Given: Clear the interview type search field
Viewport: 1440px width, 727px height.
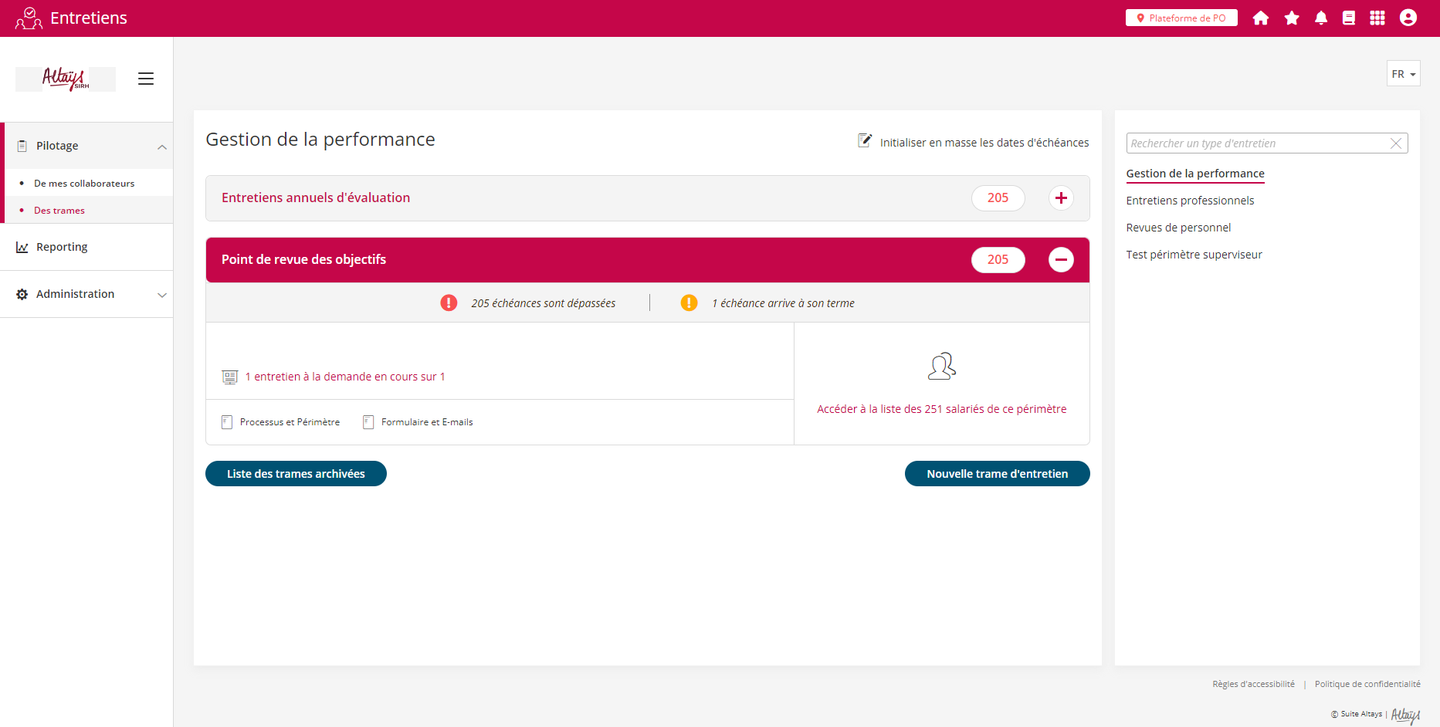Looking at the screenshot, I should tap(1396, 144).
